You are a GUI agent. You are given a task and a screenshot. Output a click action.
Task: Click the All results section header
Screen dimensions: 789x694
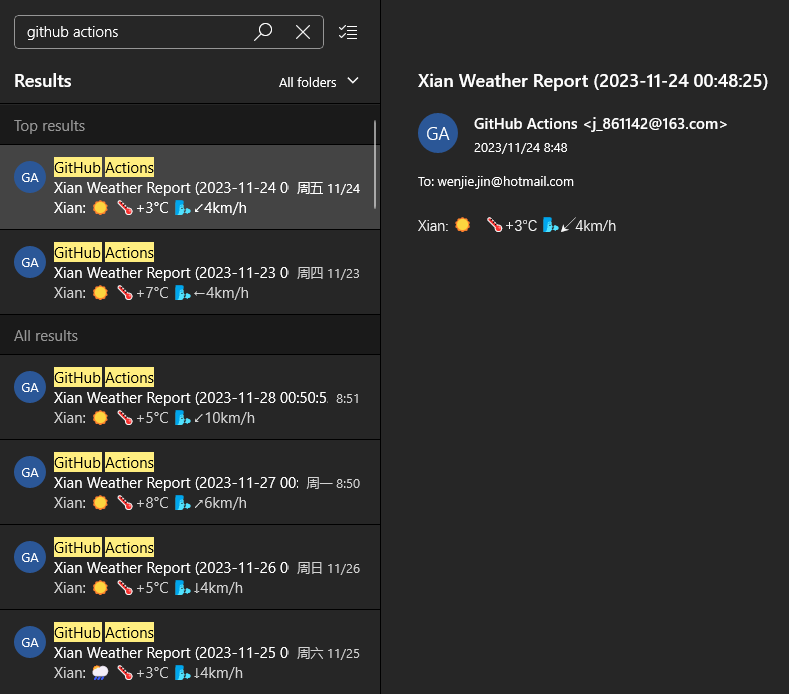coord(190,336)
